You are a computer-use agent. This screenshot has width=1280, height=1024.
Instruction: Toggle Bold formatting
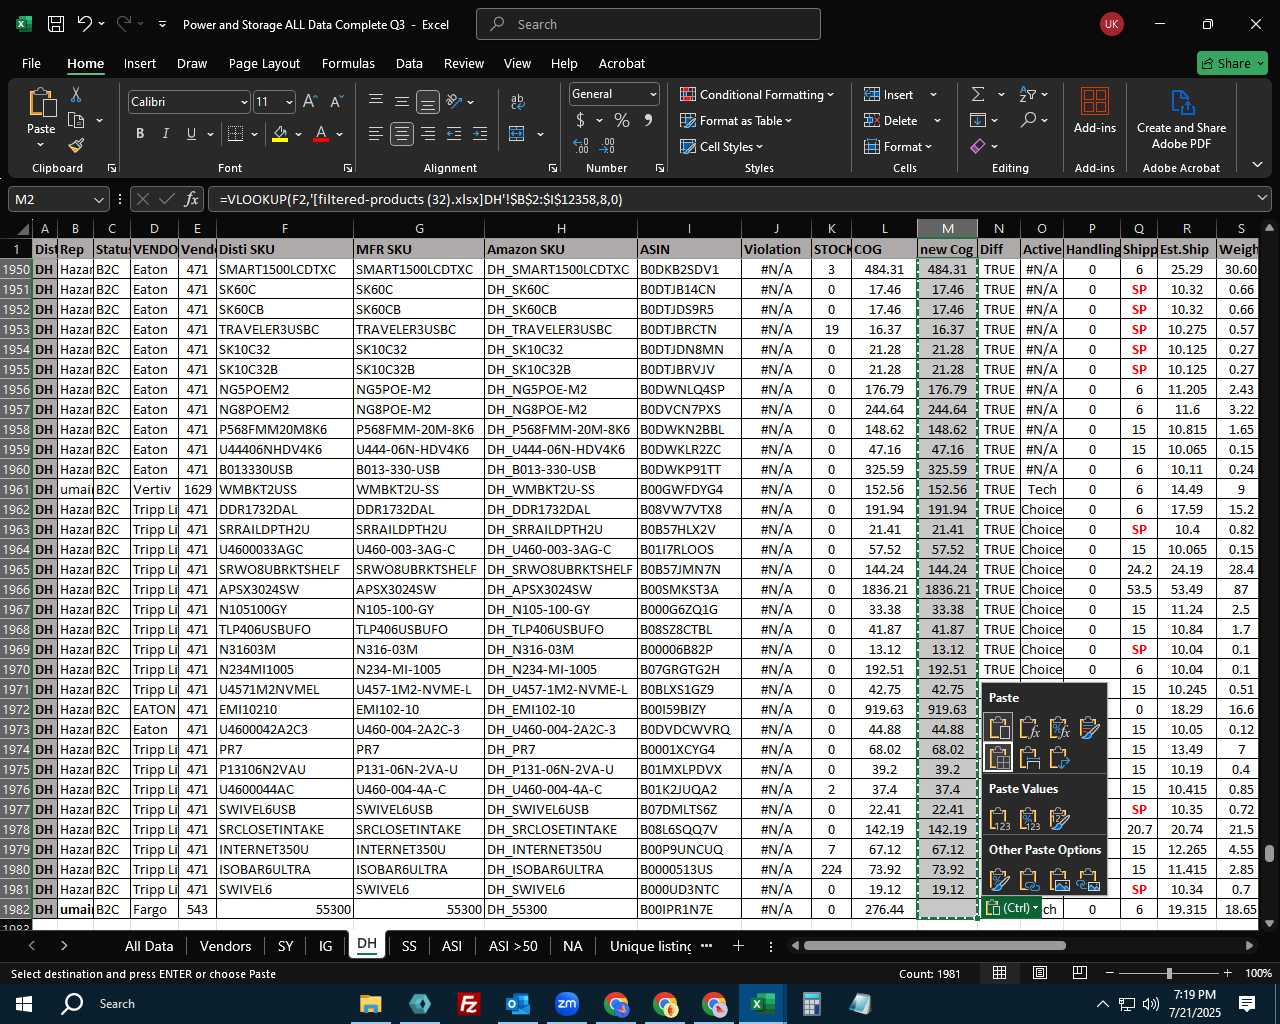click(140, 134)
